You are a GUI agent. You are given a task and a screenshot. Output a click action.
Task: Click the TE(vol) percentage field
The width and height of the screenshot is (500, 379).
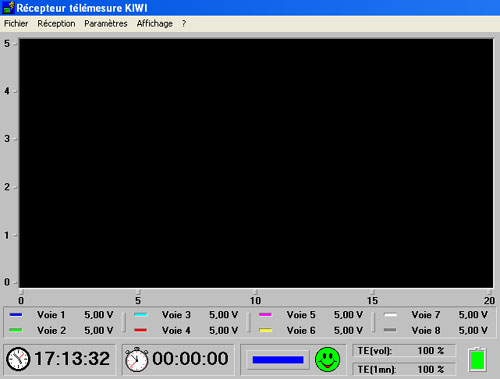(x=404, y=351)
